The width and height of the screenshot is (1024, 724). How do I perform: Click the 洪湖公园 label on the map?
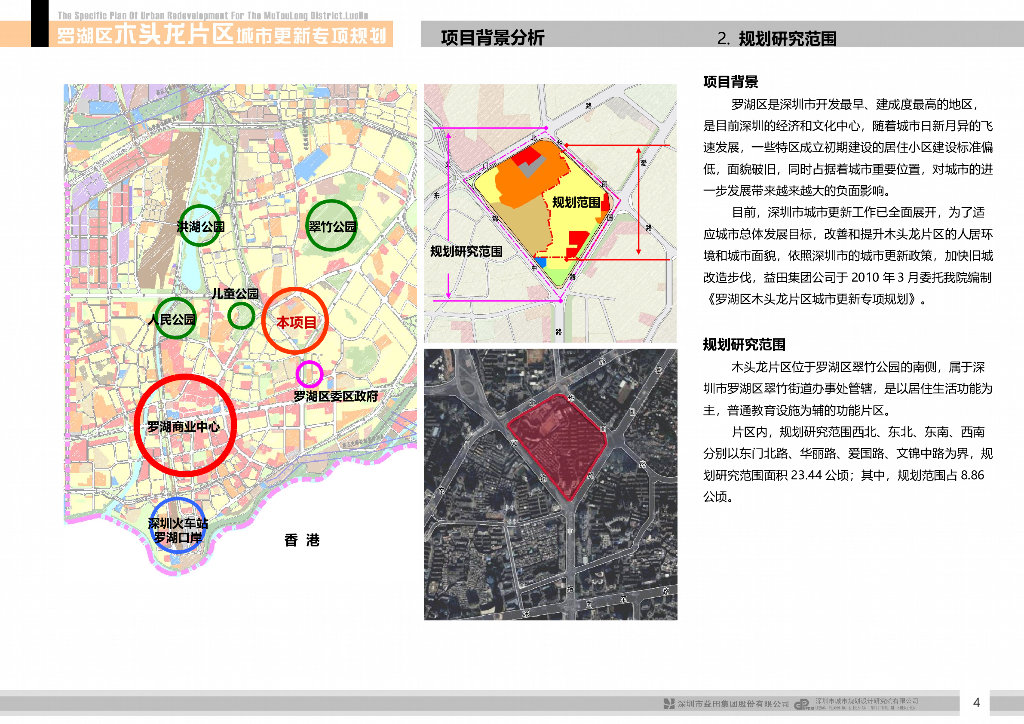pyautogui.click(x=200, y=227)
